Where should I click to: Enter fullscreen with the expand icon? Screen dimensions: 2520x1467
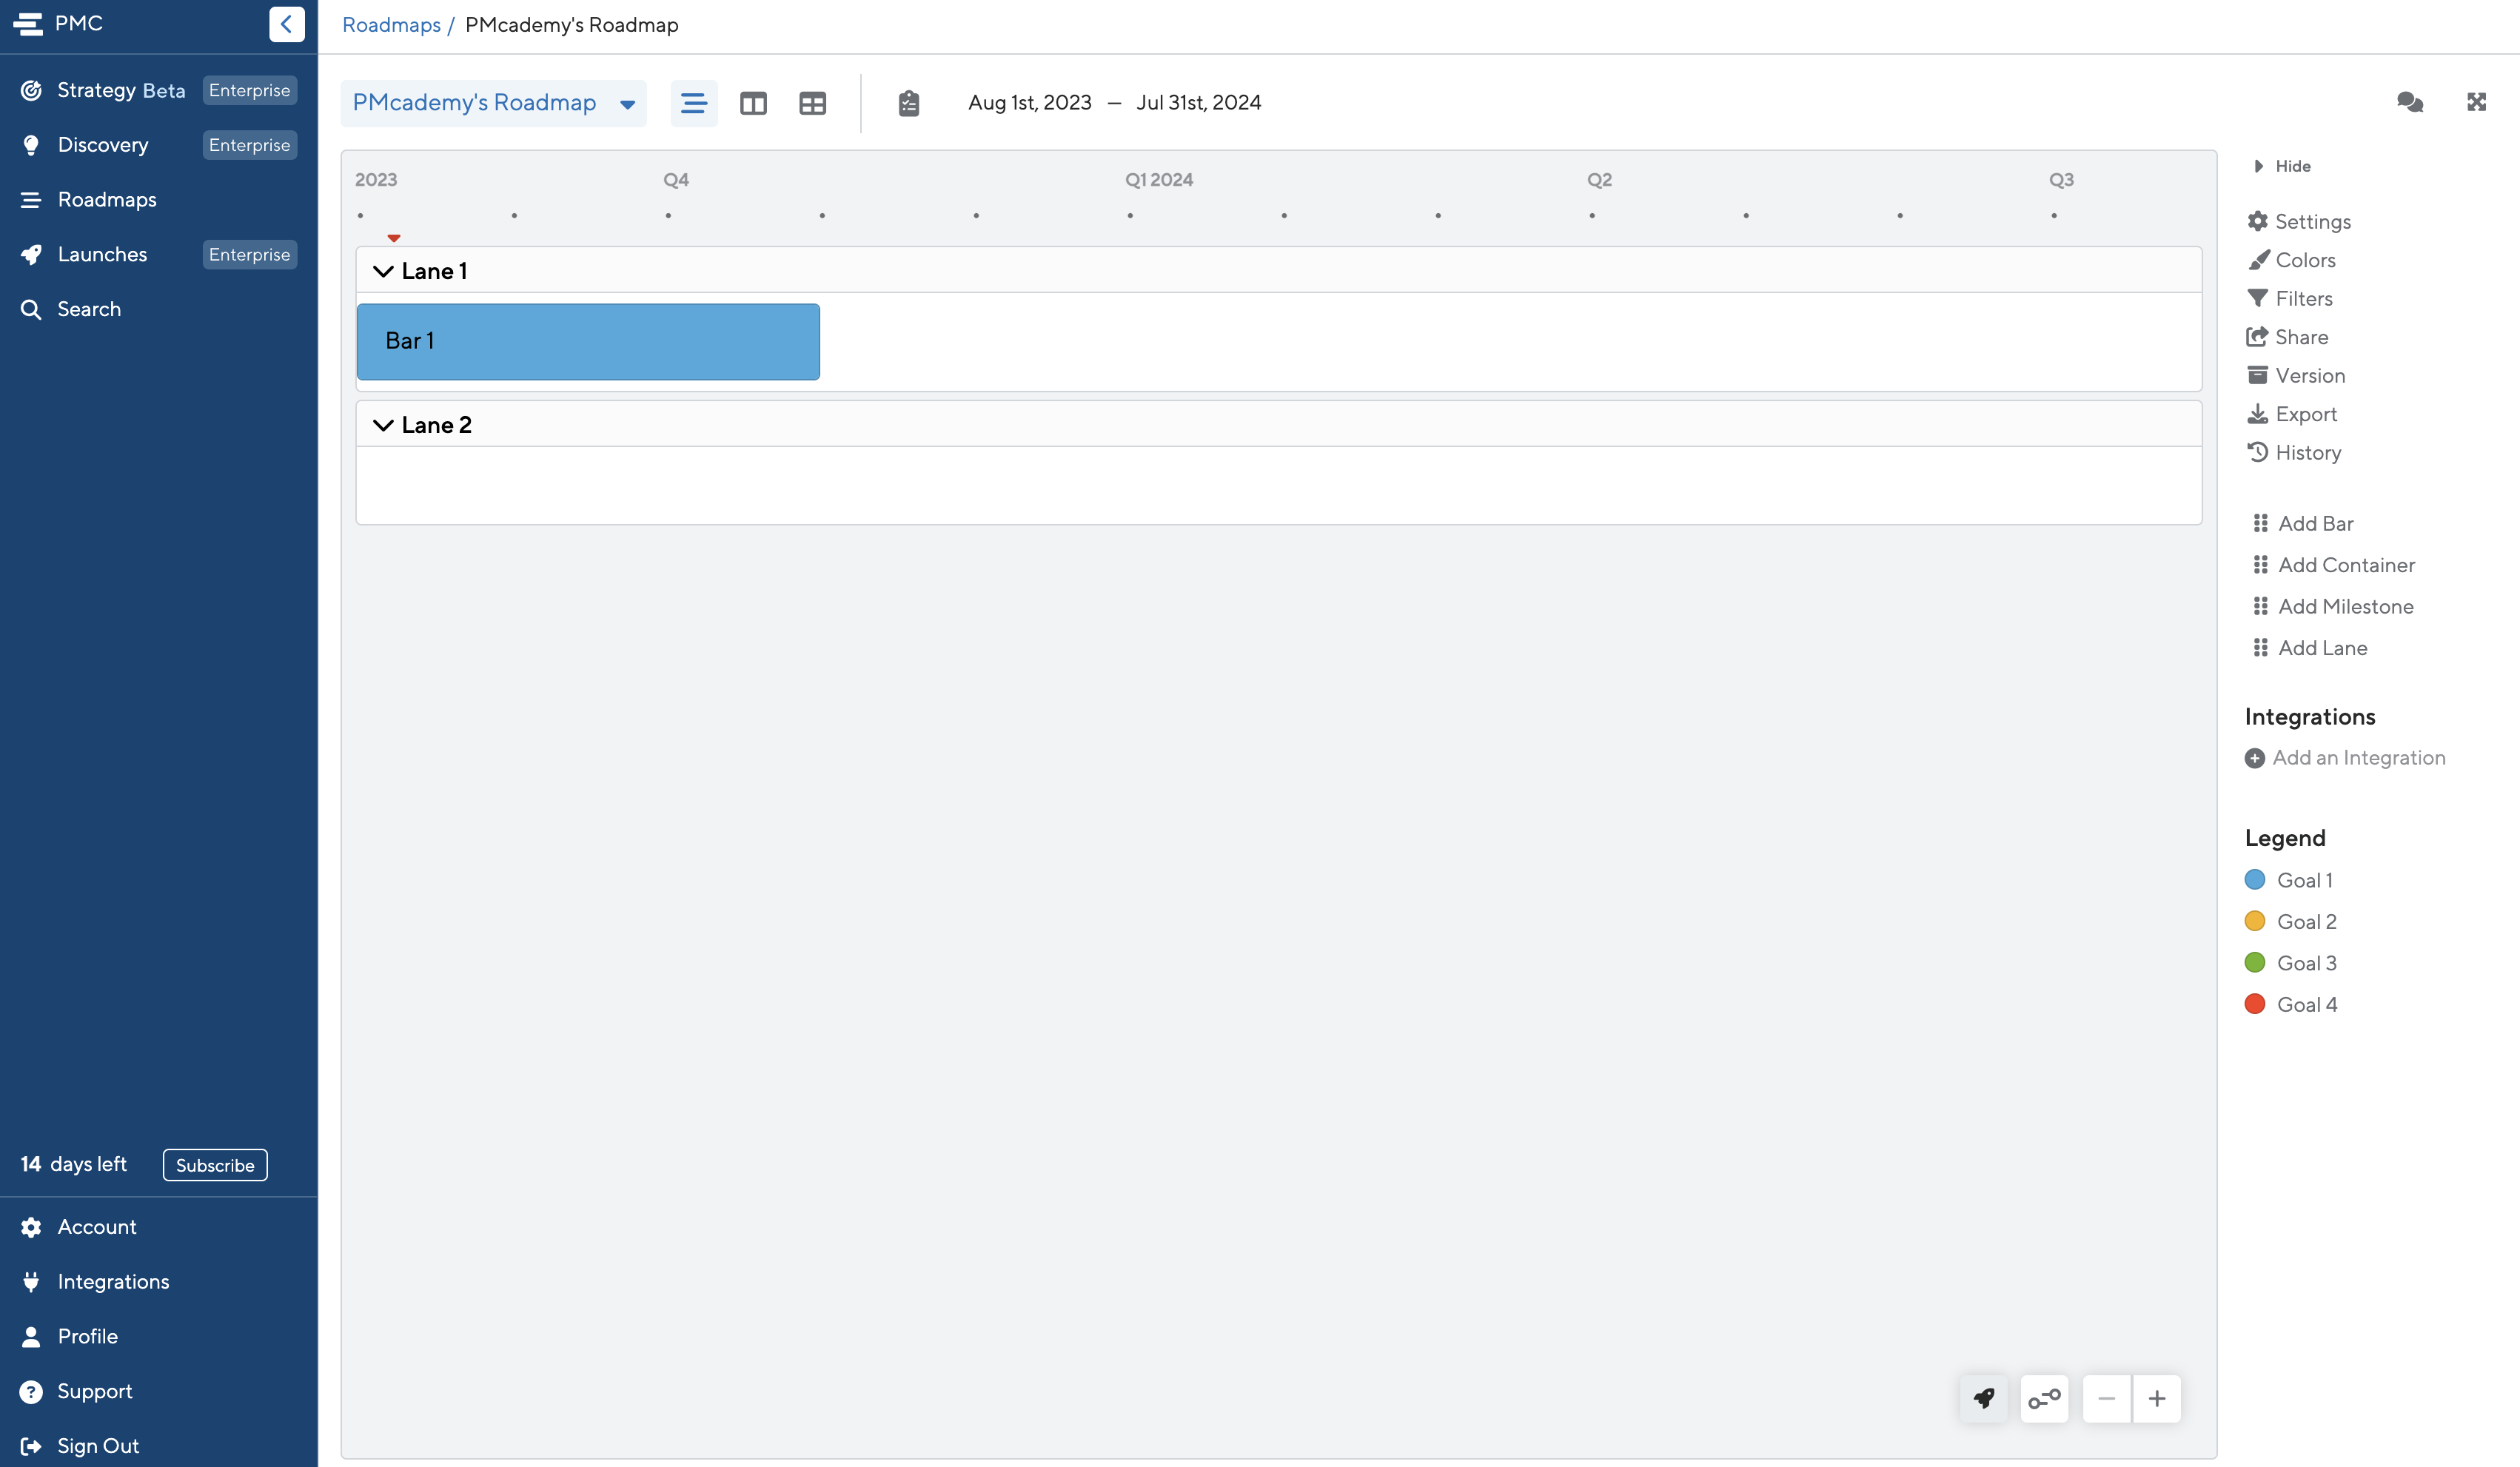(2476, 102)
